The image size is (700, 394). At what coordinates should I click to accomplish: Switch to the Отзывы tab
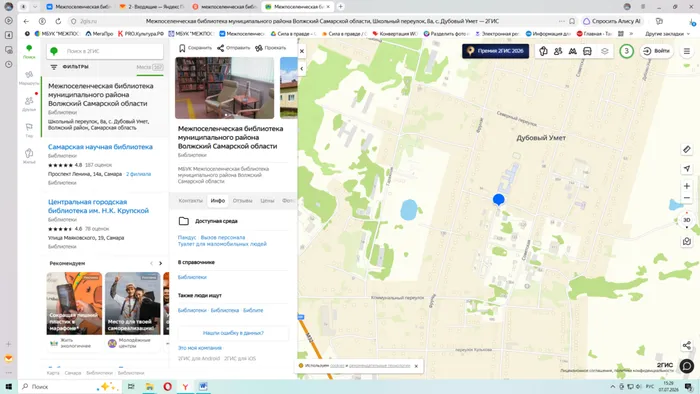coord(242,201)
